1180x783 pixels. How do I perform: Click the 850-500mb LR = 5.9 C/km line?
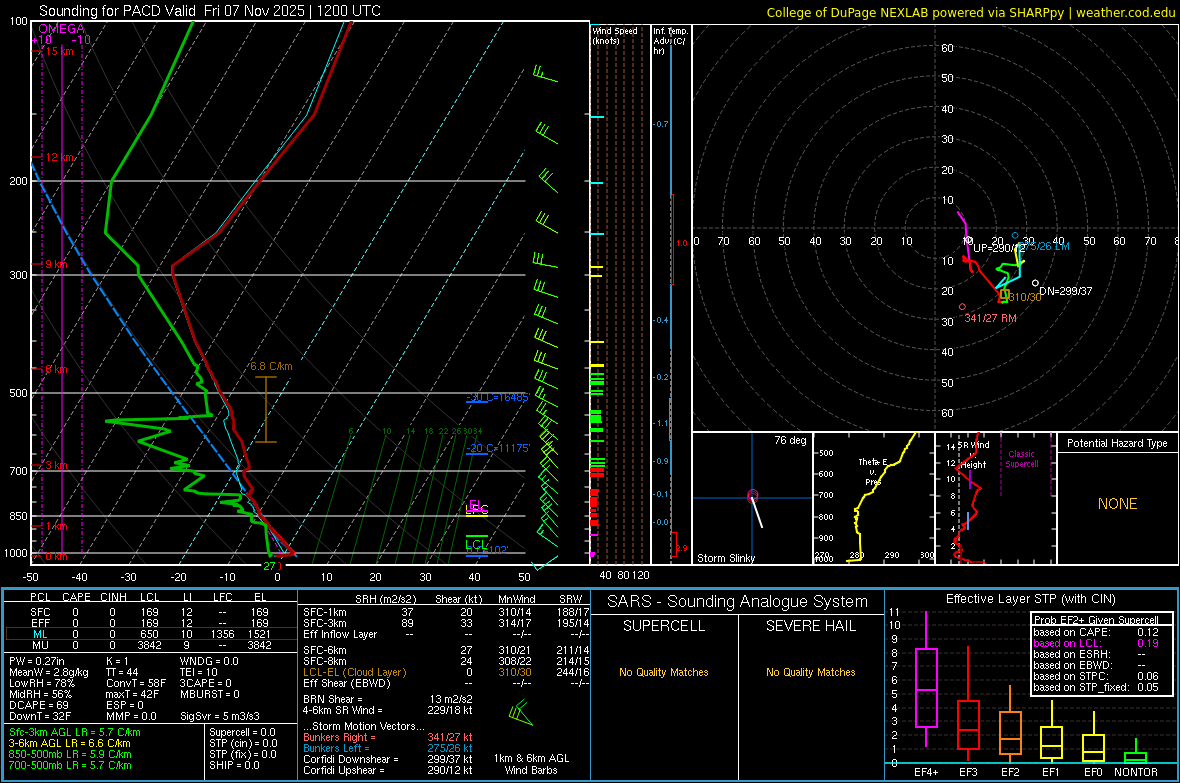[x=70, y=754]
